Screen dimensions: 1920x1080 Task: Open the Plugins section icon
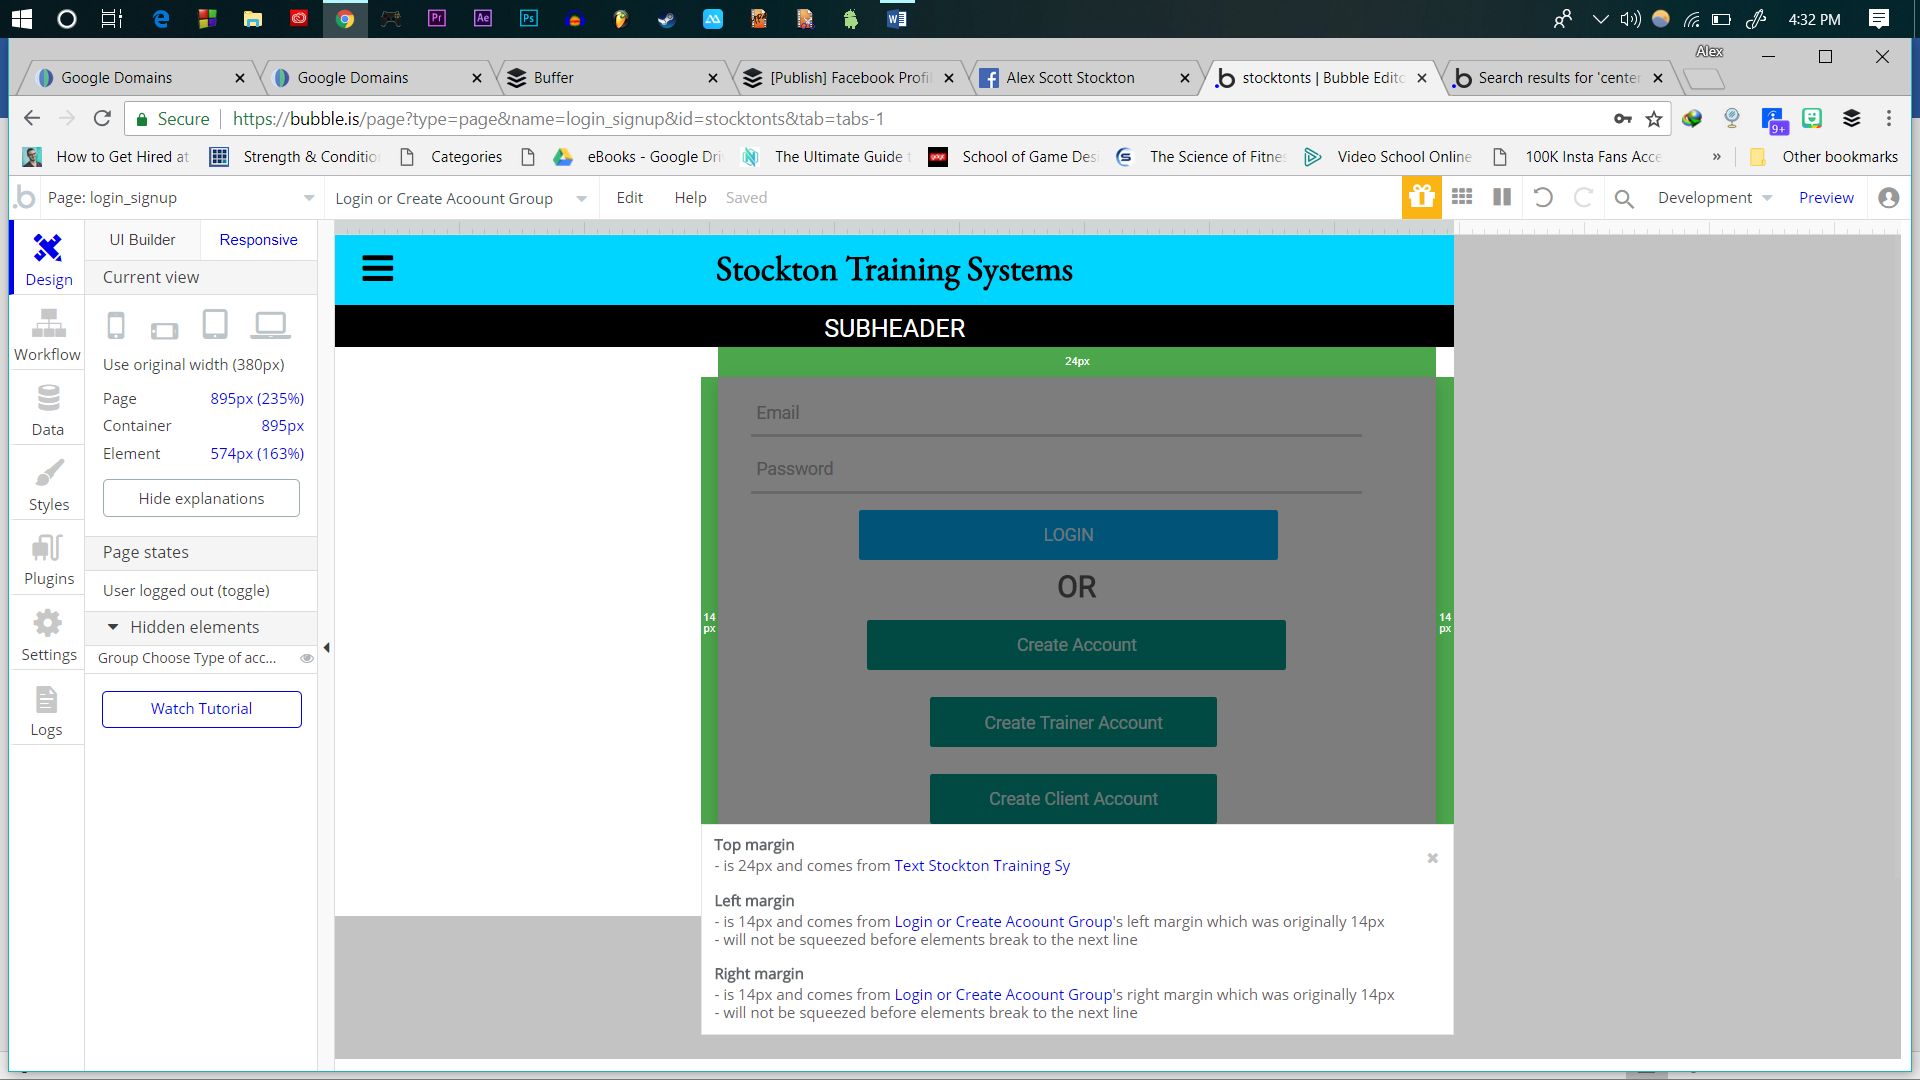[x=48, y=559]
